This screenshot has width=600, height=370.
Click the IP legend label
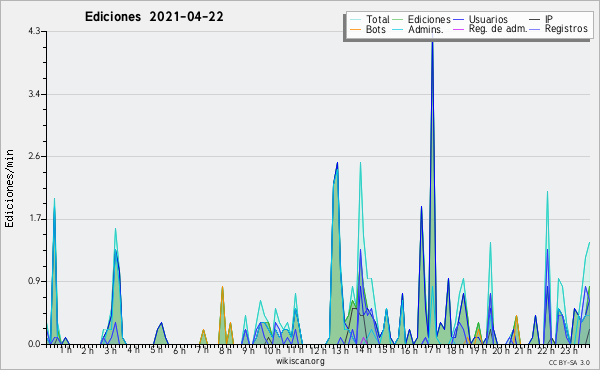tap(549, 19)
